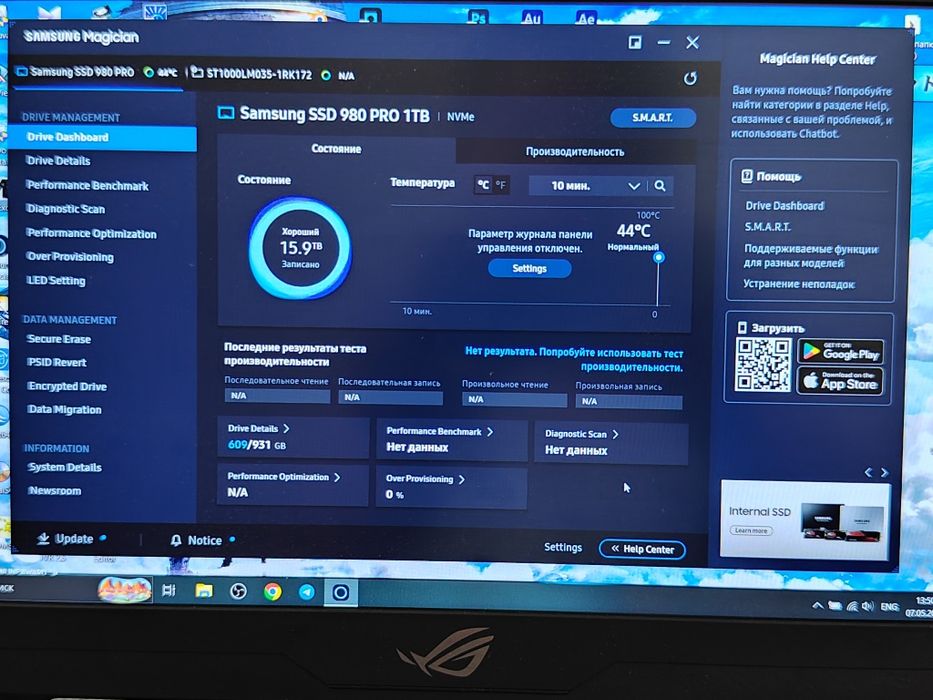Open Drive Details in sidebar
Screen dimensions: 933x700
[x=58, y=161]
